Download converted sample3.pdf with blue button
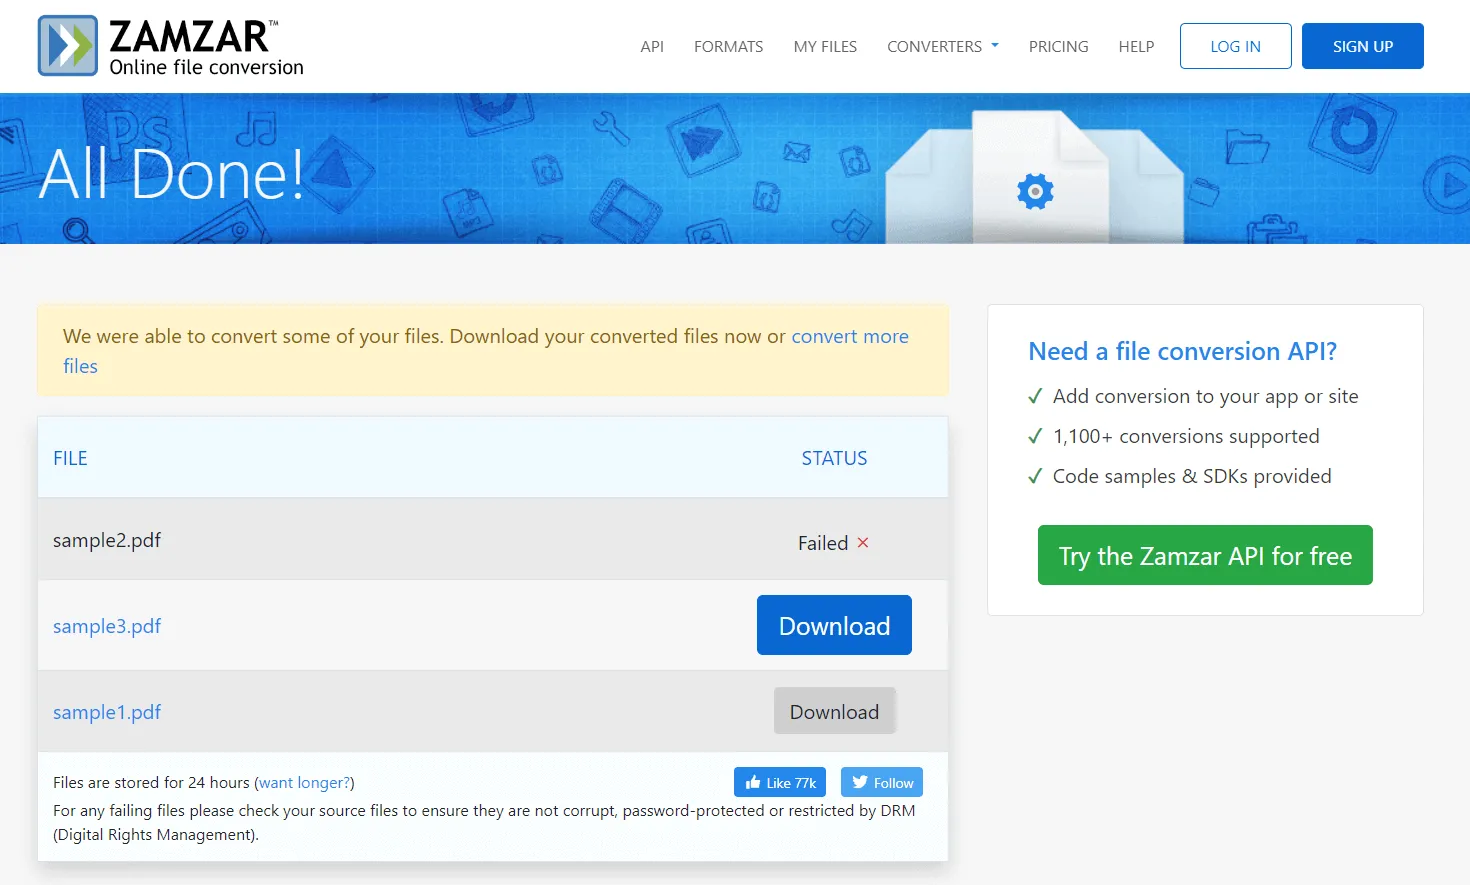1470x885 pixels. pos(834,625)
